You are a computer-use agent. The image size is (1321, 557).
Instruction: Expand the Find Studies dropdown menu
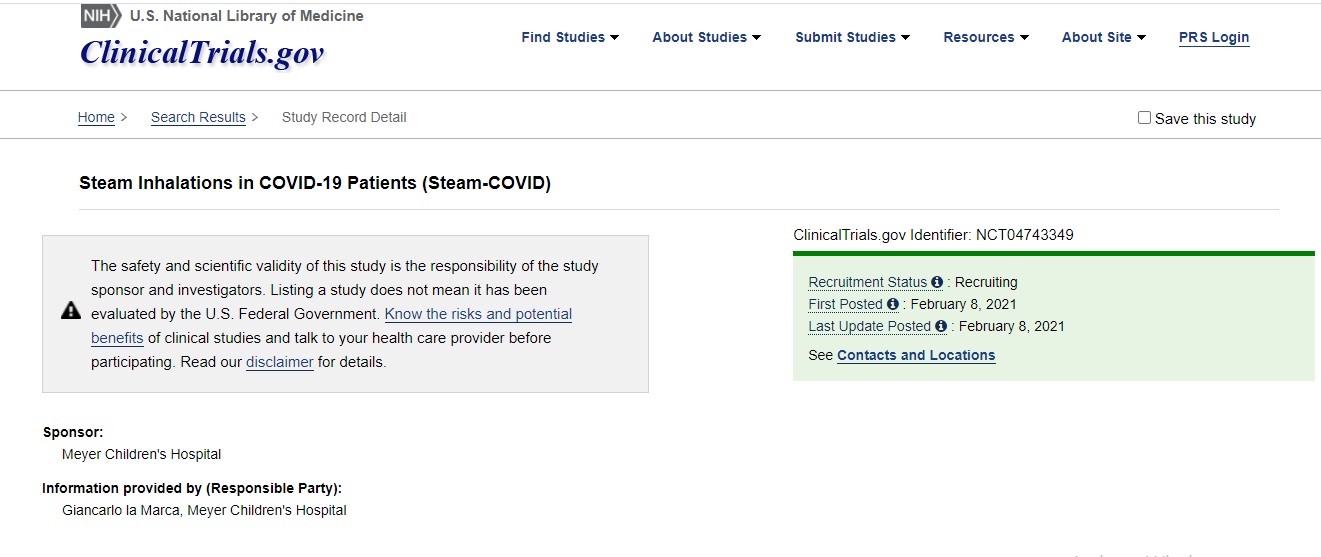[570, 37]
